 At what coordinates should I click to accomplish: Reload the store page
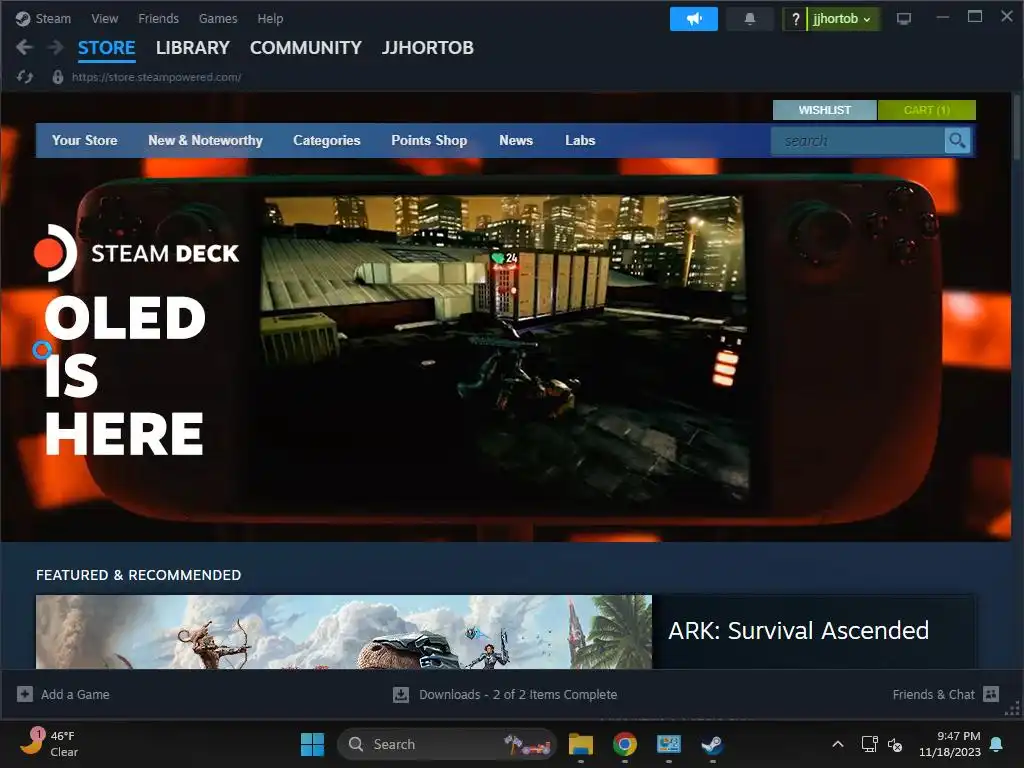pyautogui.click(x=25, y=77)
